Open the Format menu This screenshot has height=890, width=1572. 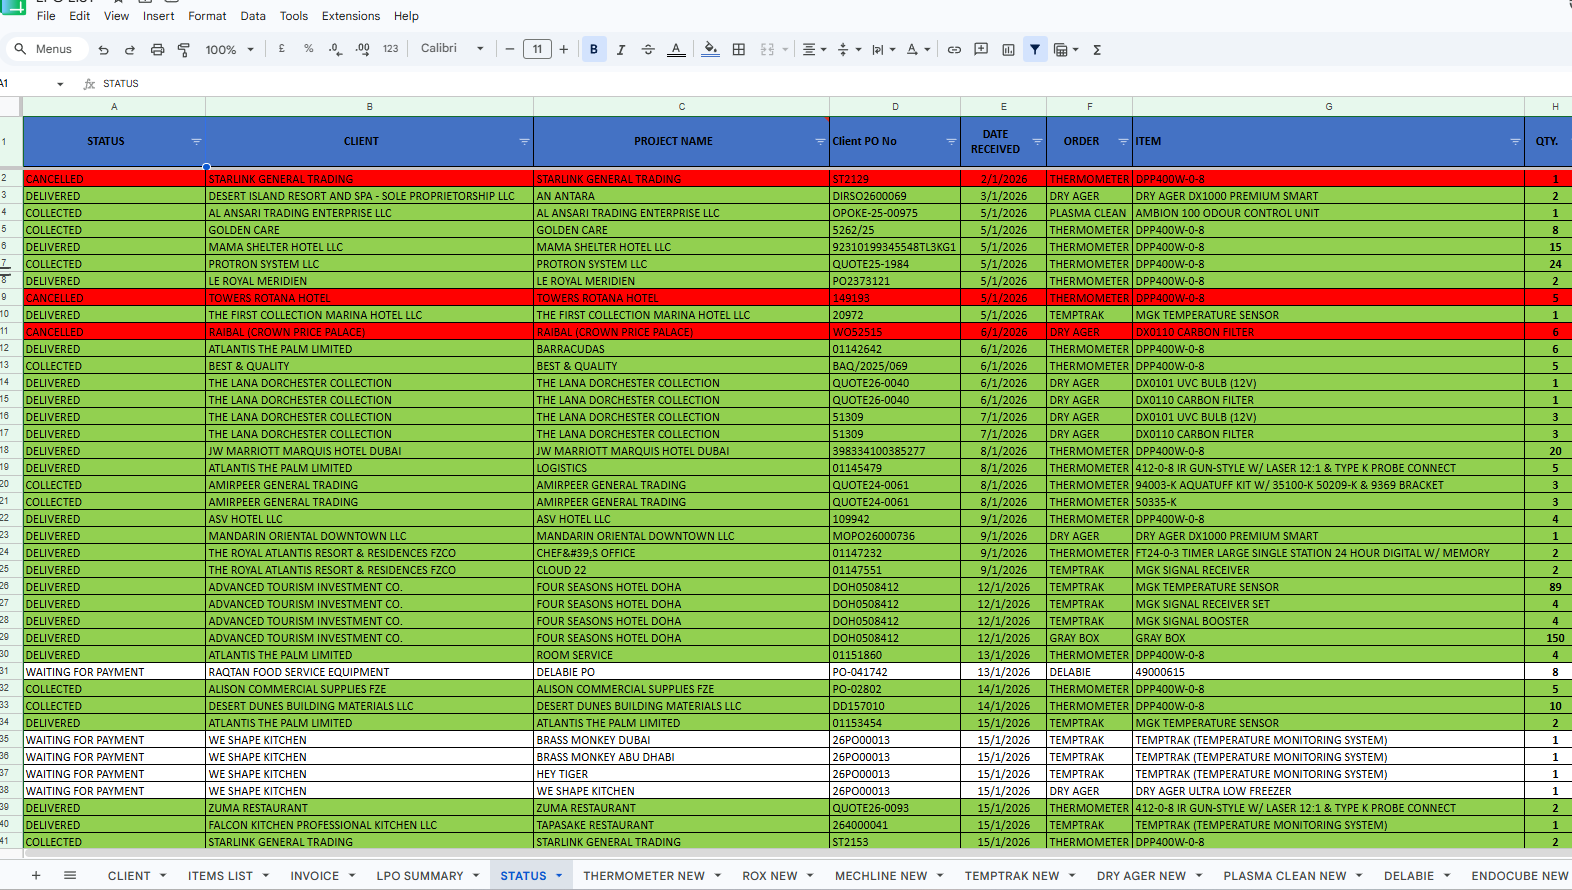[x=207, y=16]
